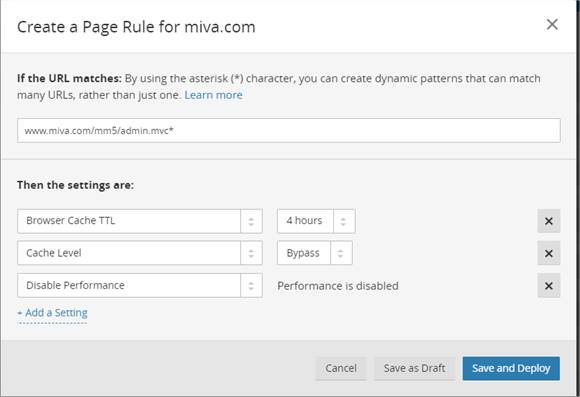Open the Bypass value dropdown
This screenshot has height=397, width=580.
point(314,253)
